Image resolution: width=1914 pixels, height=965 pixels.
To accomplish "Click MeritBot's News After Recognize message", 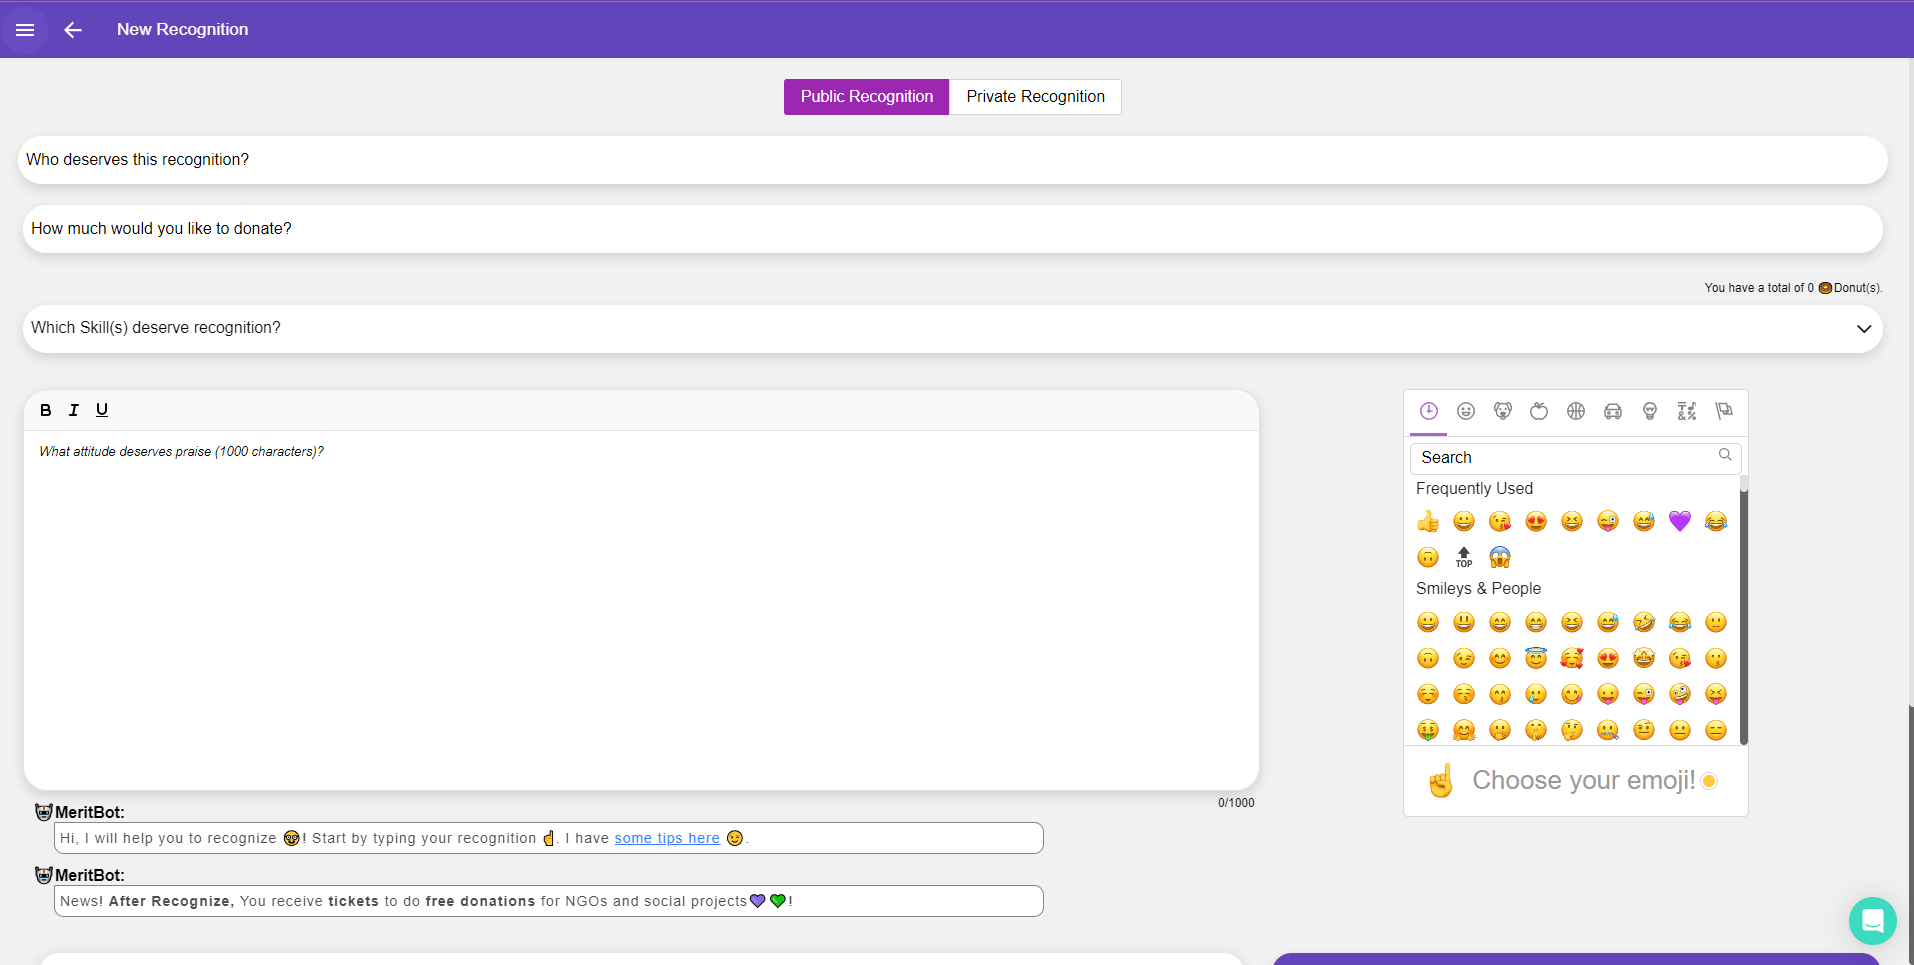I will click(x=549, y=901).
